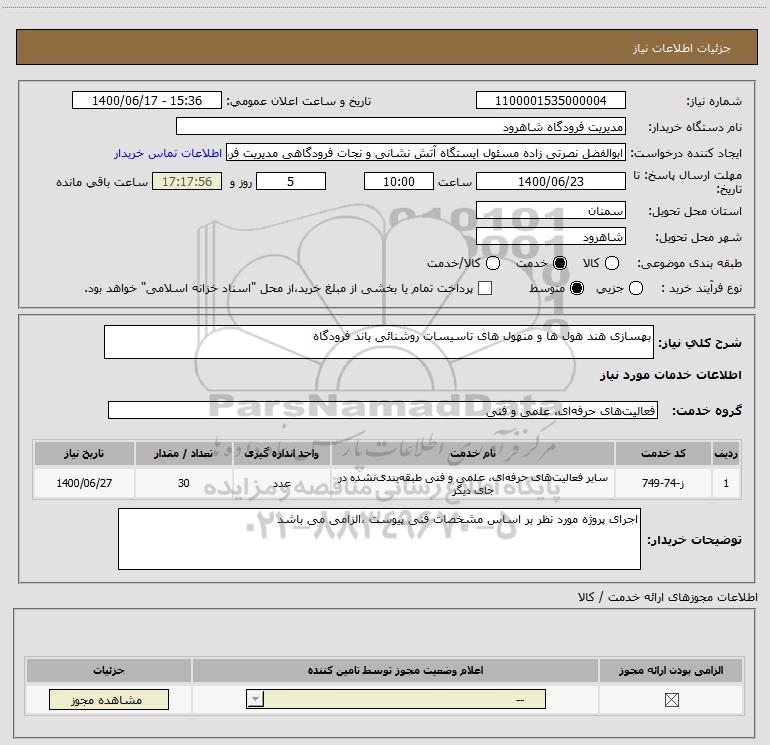Click the need date cell 1400/06/27

tap(84, 483)
